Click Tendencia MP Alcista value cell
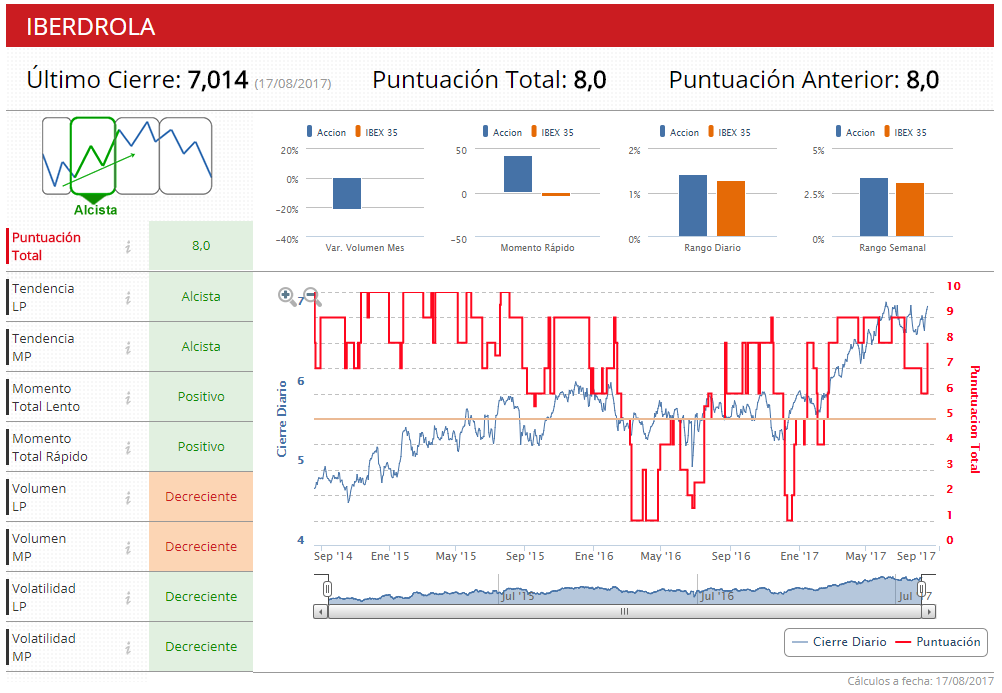This screenshot has width=1002, height=693. (201, 346)
